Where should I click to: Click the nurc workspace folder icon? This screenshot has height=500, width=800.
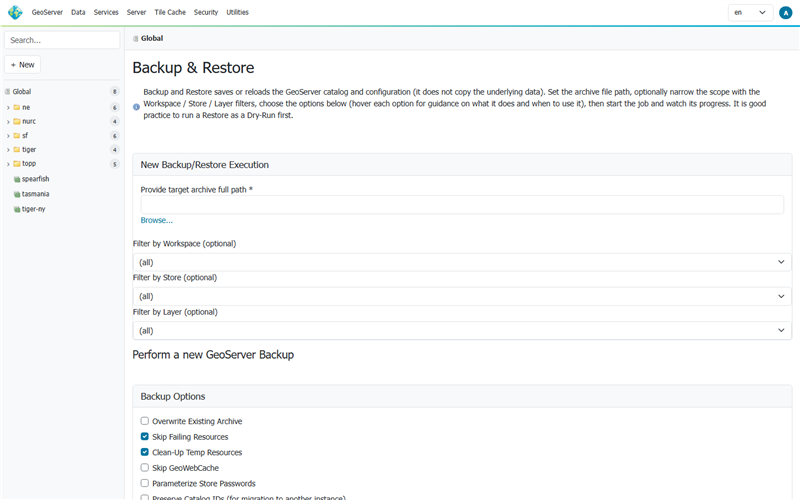tap(17, 121)
